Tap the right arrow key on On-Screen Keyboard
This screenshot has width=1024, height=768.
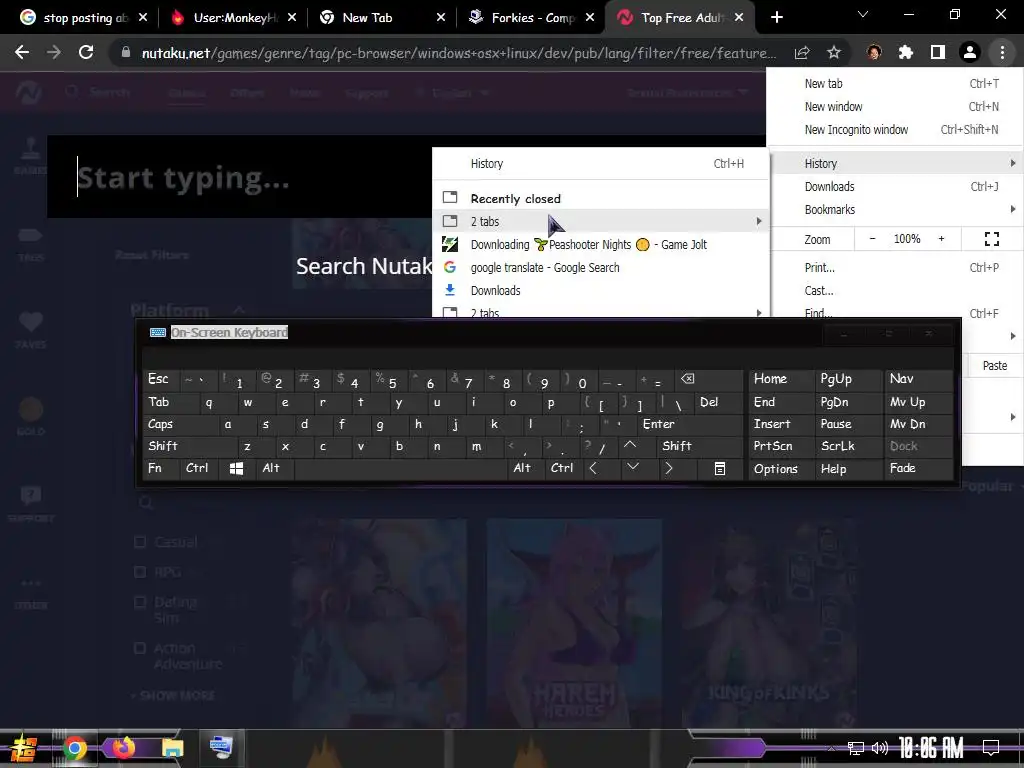pyautogui.click(x=668, y=468)
